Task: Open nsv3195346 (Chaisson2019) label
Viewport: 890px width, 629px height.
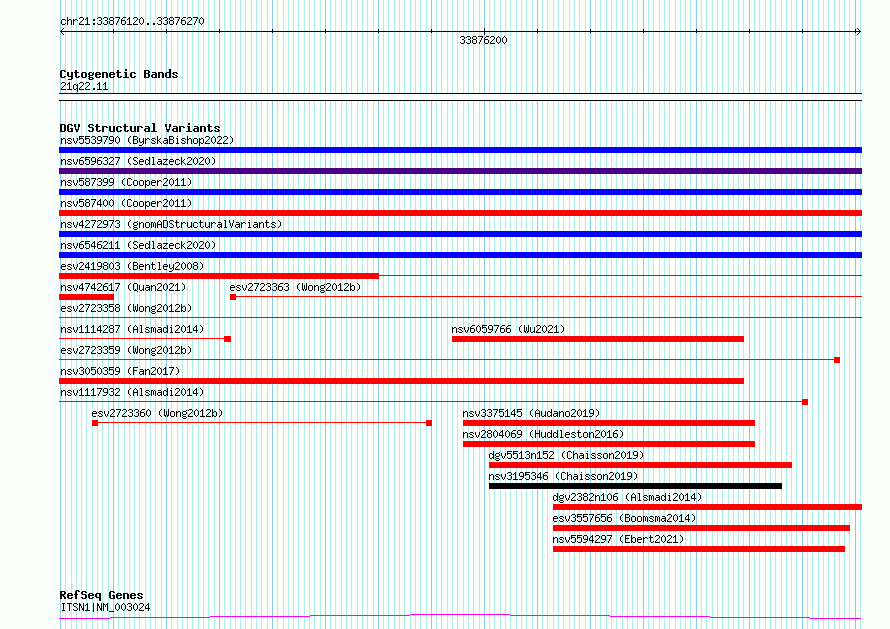Action: [x=563, y=476]
